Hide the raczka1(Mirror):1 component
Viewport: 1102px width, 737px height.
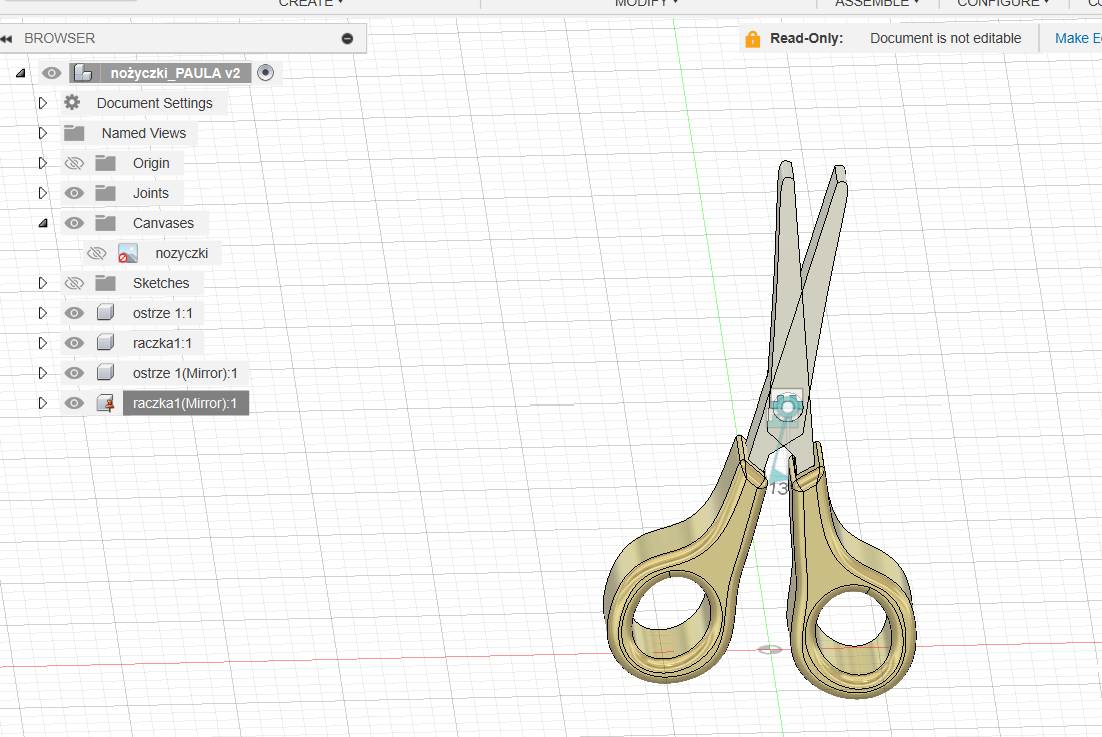tap(74, 403)
